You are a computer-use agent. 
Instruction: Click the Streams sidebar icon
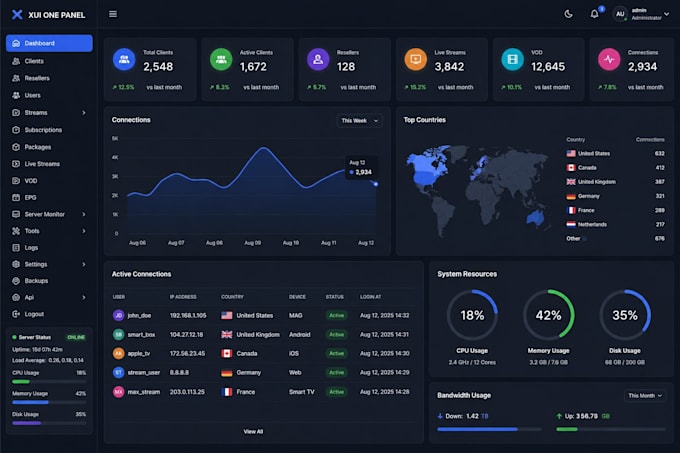pos(16,113)
